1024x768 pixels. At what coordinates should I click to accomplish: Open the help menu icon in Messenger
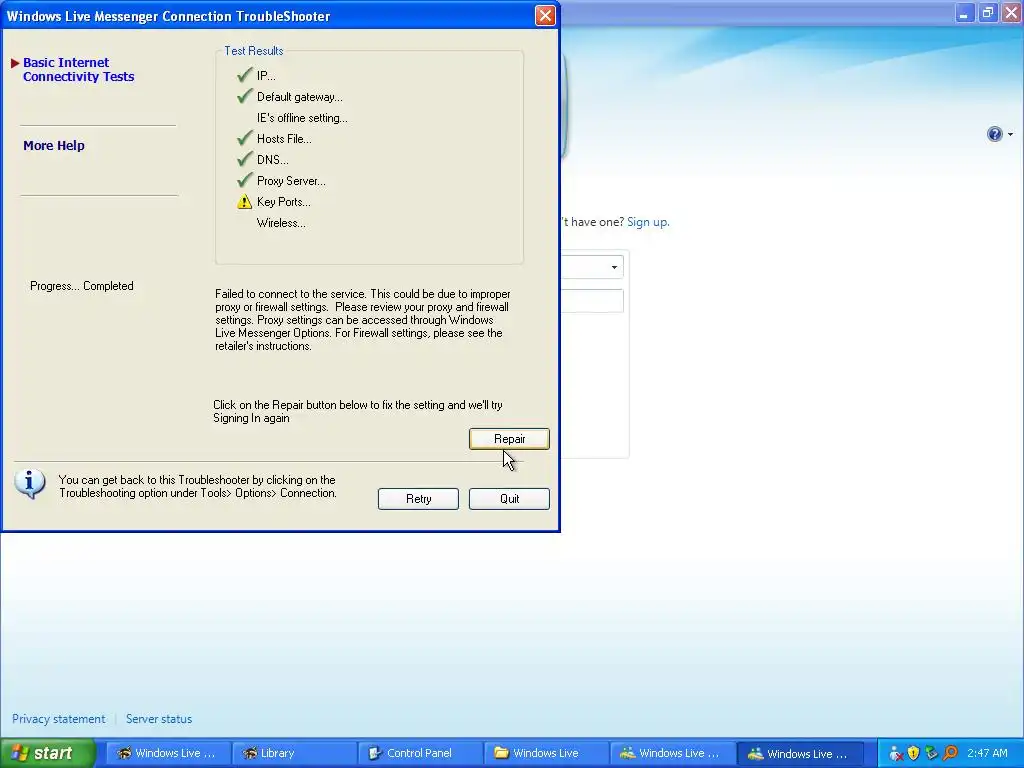pos(994,134)
